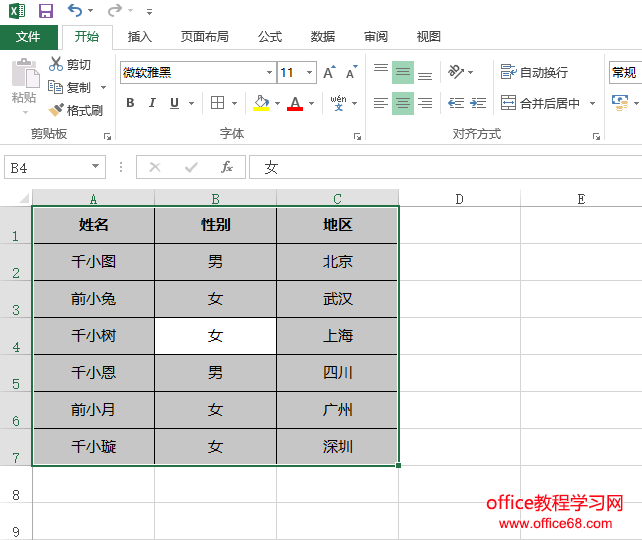Open font group dialog launcher
This screenshot has height=540, width=642.
(x=357, y=136)
